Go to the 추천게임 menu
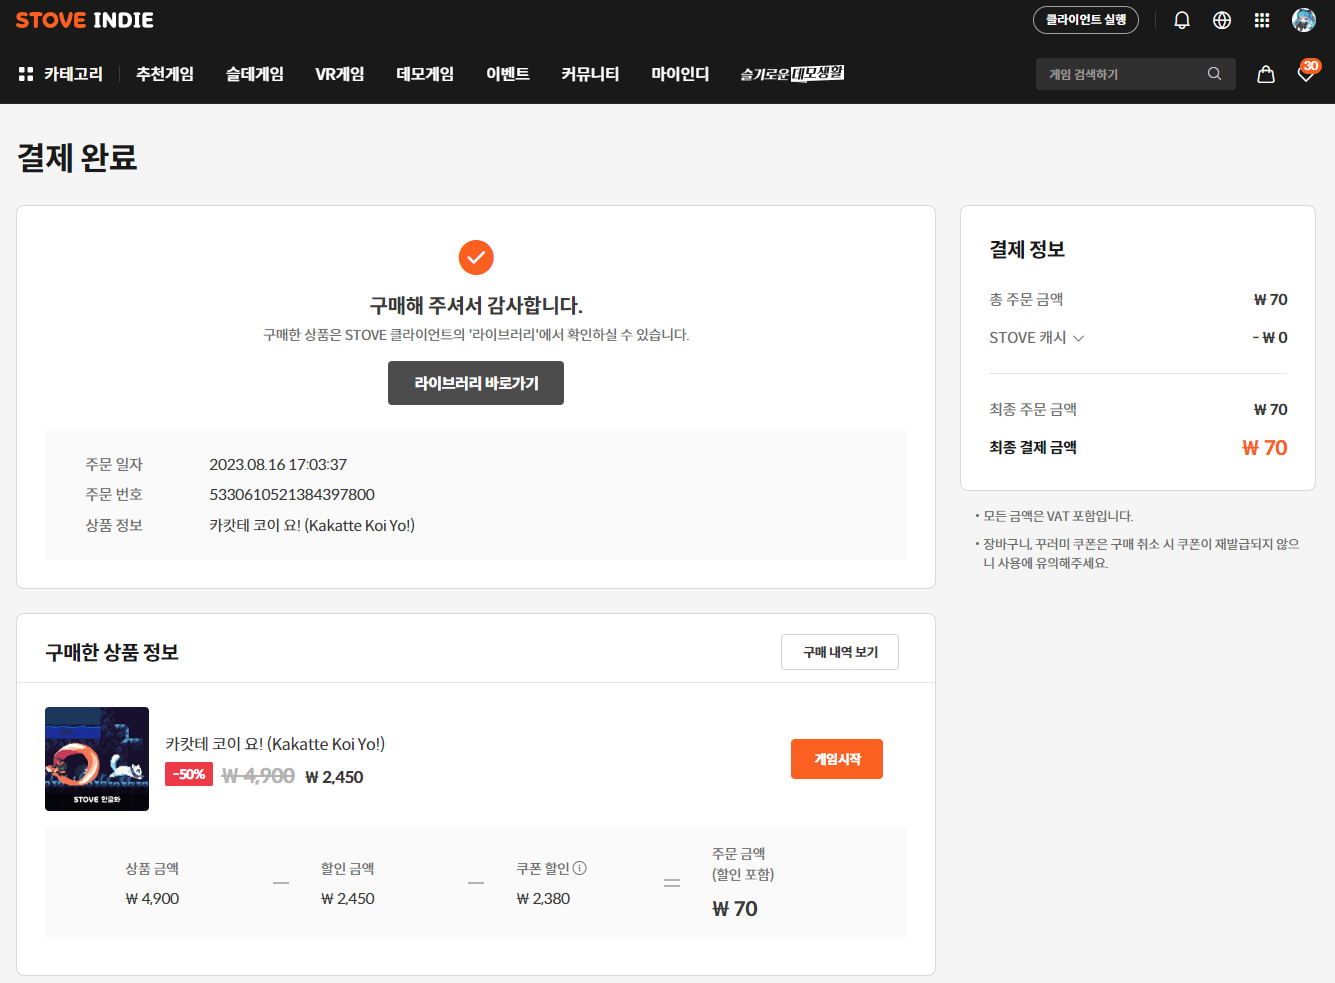 point(165,74)
